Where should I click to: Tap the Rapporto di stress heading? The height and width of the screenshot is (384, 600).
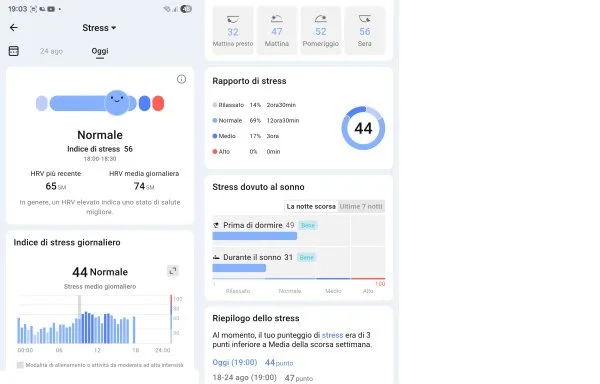coord(249,81)
